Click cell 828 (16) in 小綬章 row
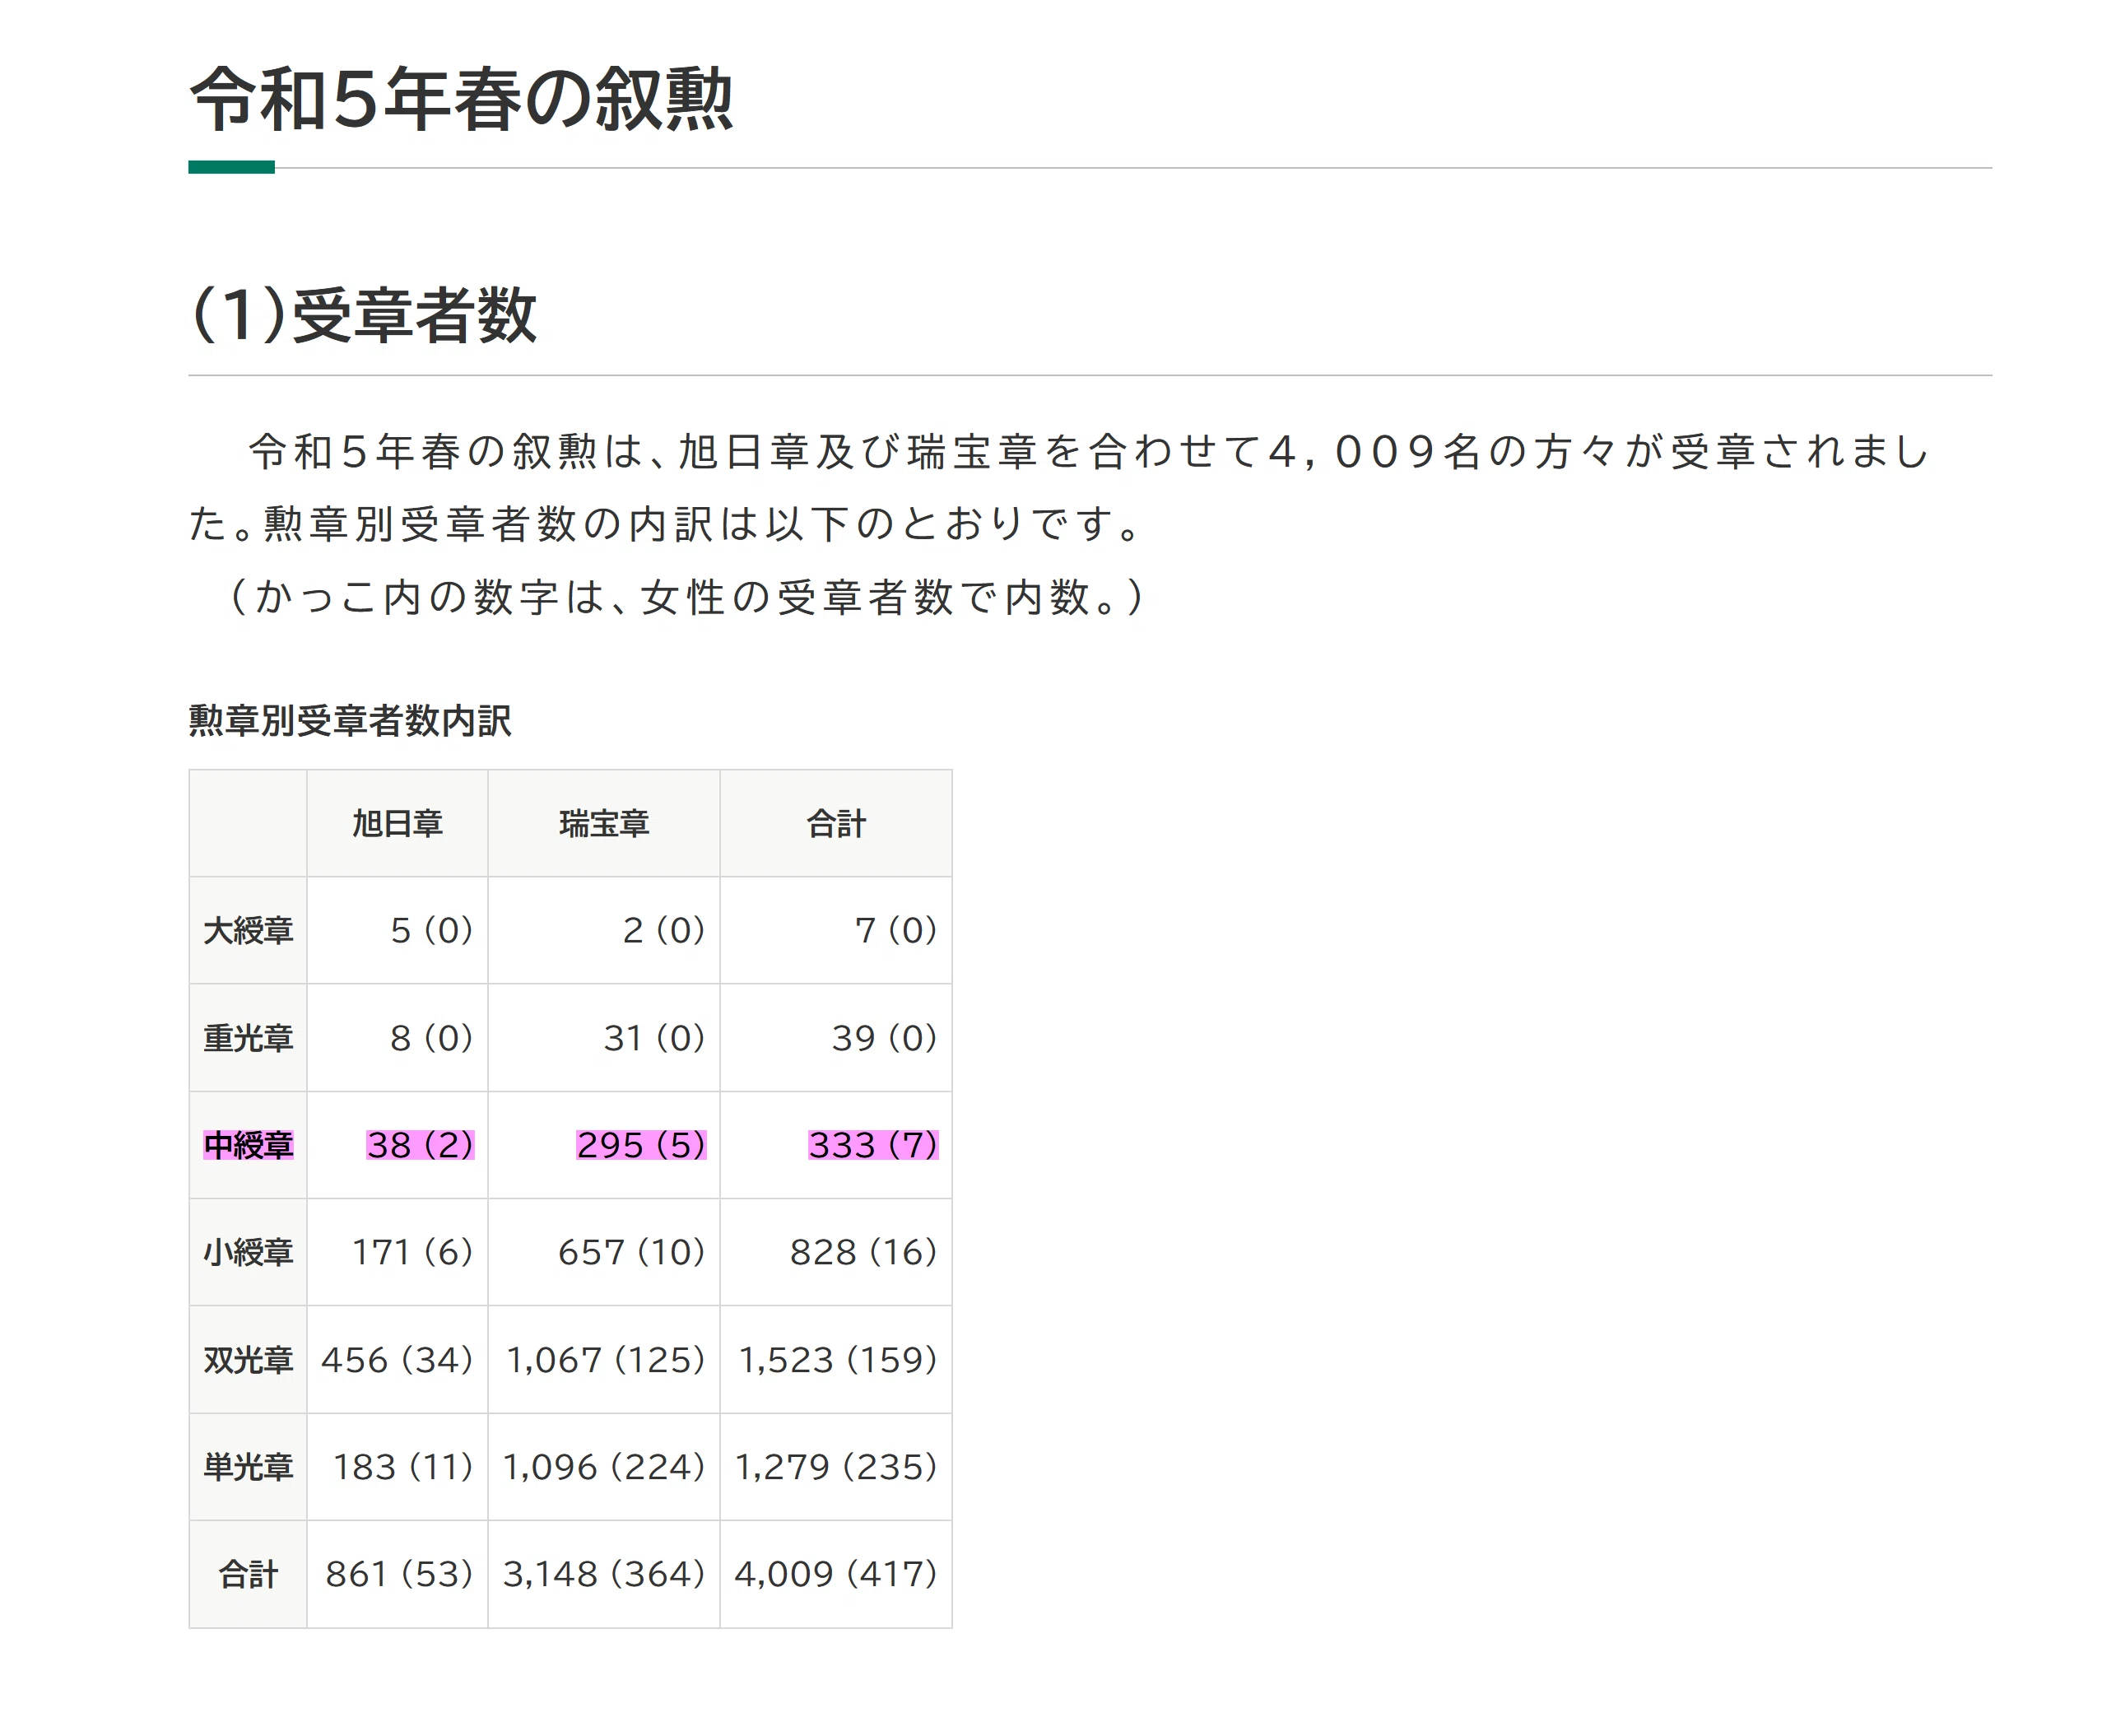The width and height of the screenshot is (2111, 1736). 836,1252
